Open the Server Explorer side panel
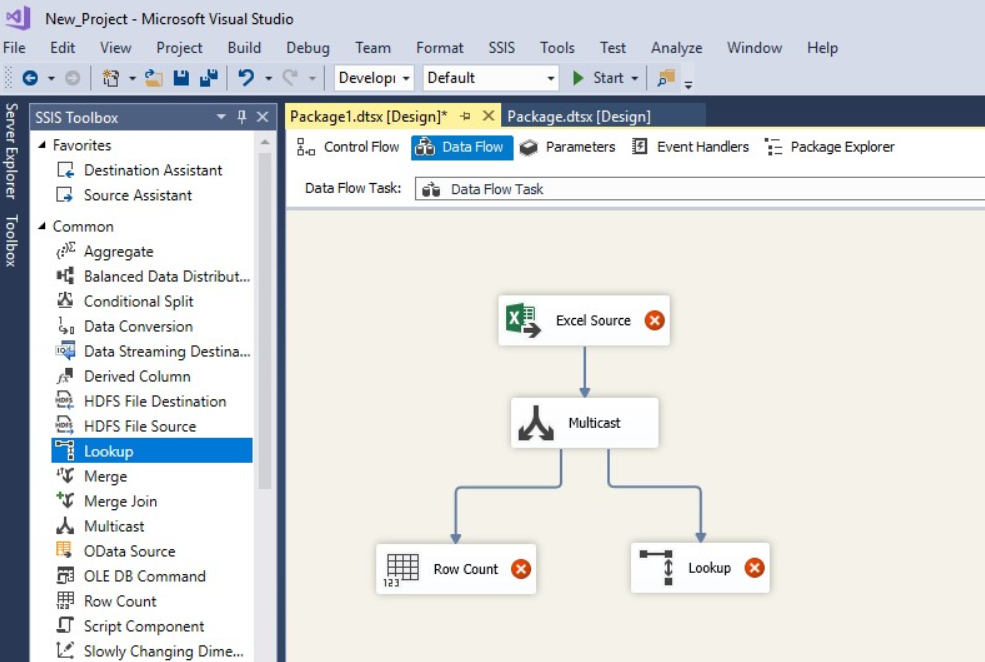Image resolution: width=985 pixels, height=662 pixels. pos(12,150)
